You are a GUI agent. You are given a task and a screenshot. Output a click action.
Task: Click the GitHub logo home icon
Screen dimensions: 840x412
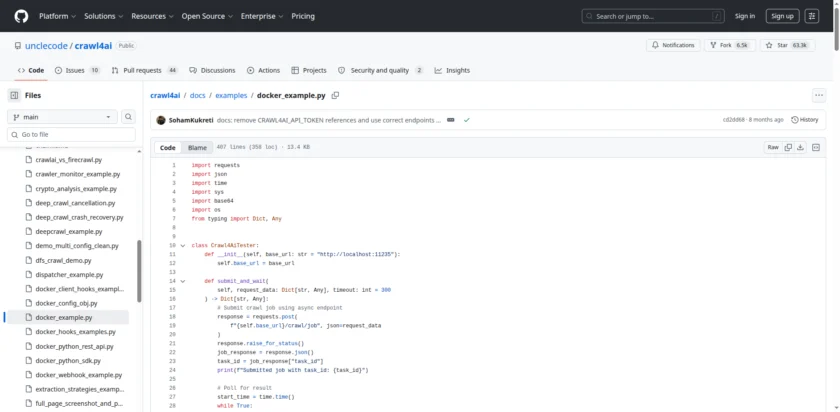21,16
